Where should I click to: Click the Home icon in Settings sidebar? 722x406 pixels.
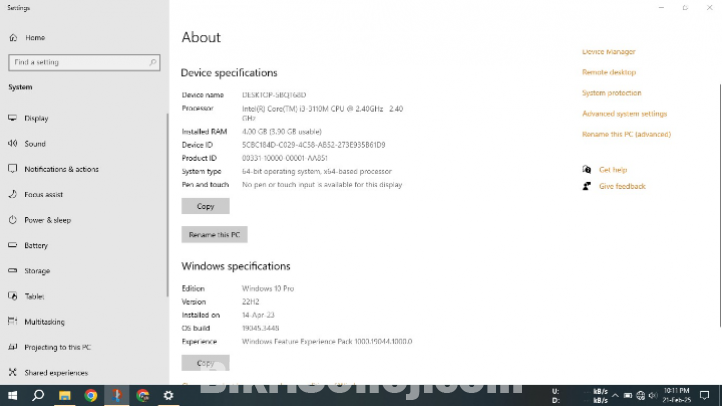point(13,38)
